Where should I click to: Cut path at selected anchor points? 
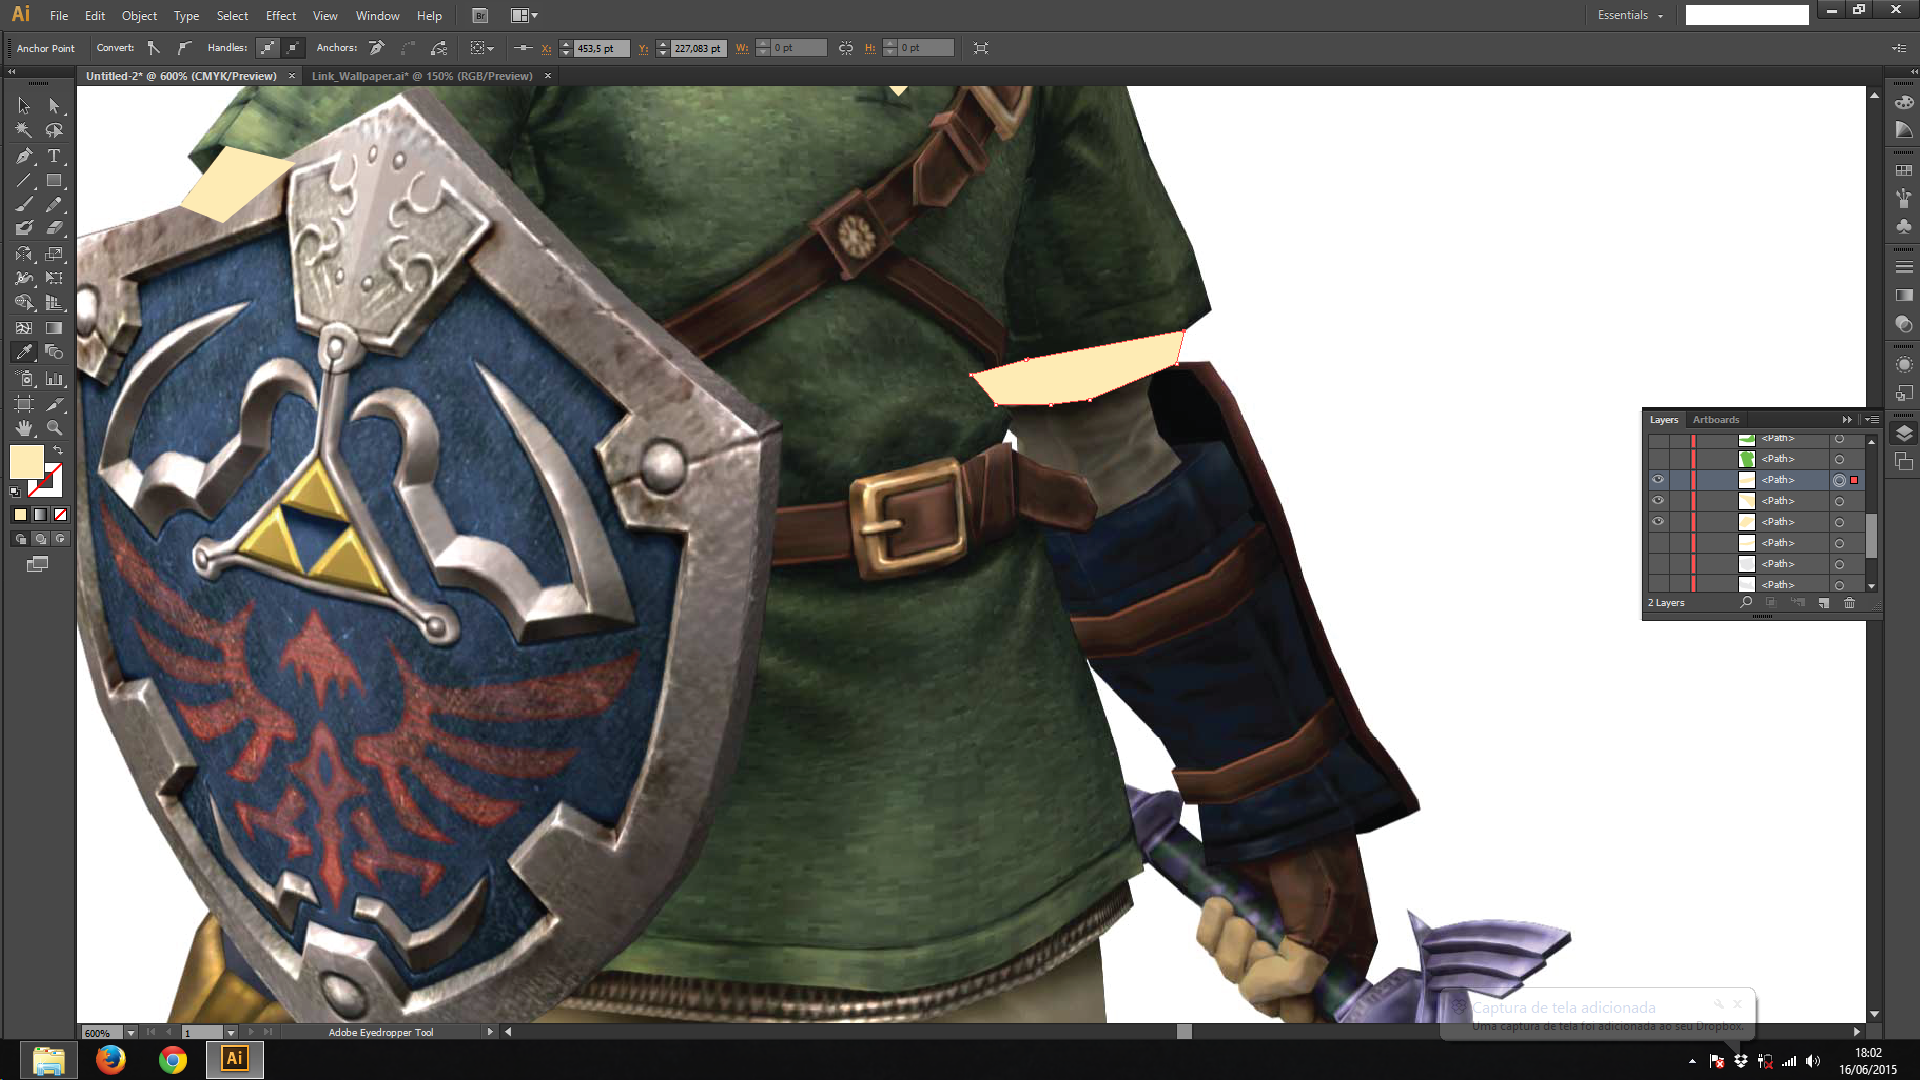[439, 48]
